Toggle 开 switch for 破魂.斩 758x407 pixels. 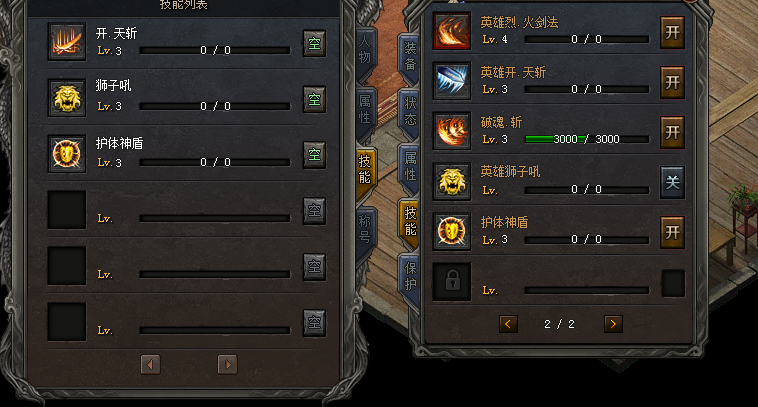pos(672,132)
